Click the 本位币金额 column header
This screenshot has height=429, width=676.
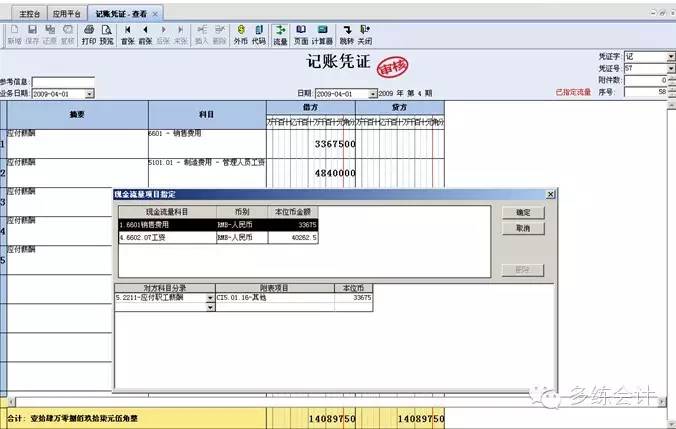293,212
